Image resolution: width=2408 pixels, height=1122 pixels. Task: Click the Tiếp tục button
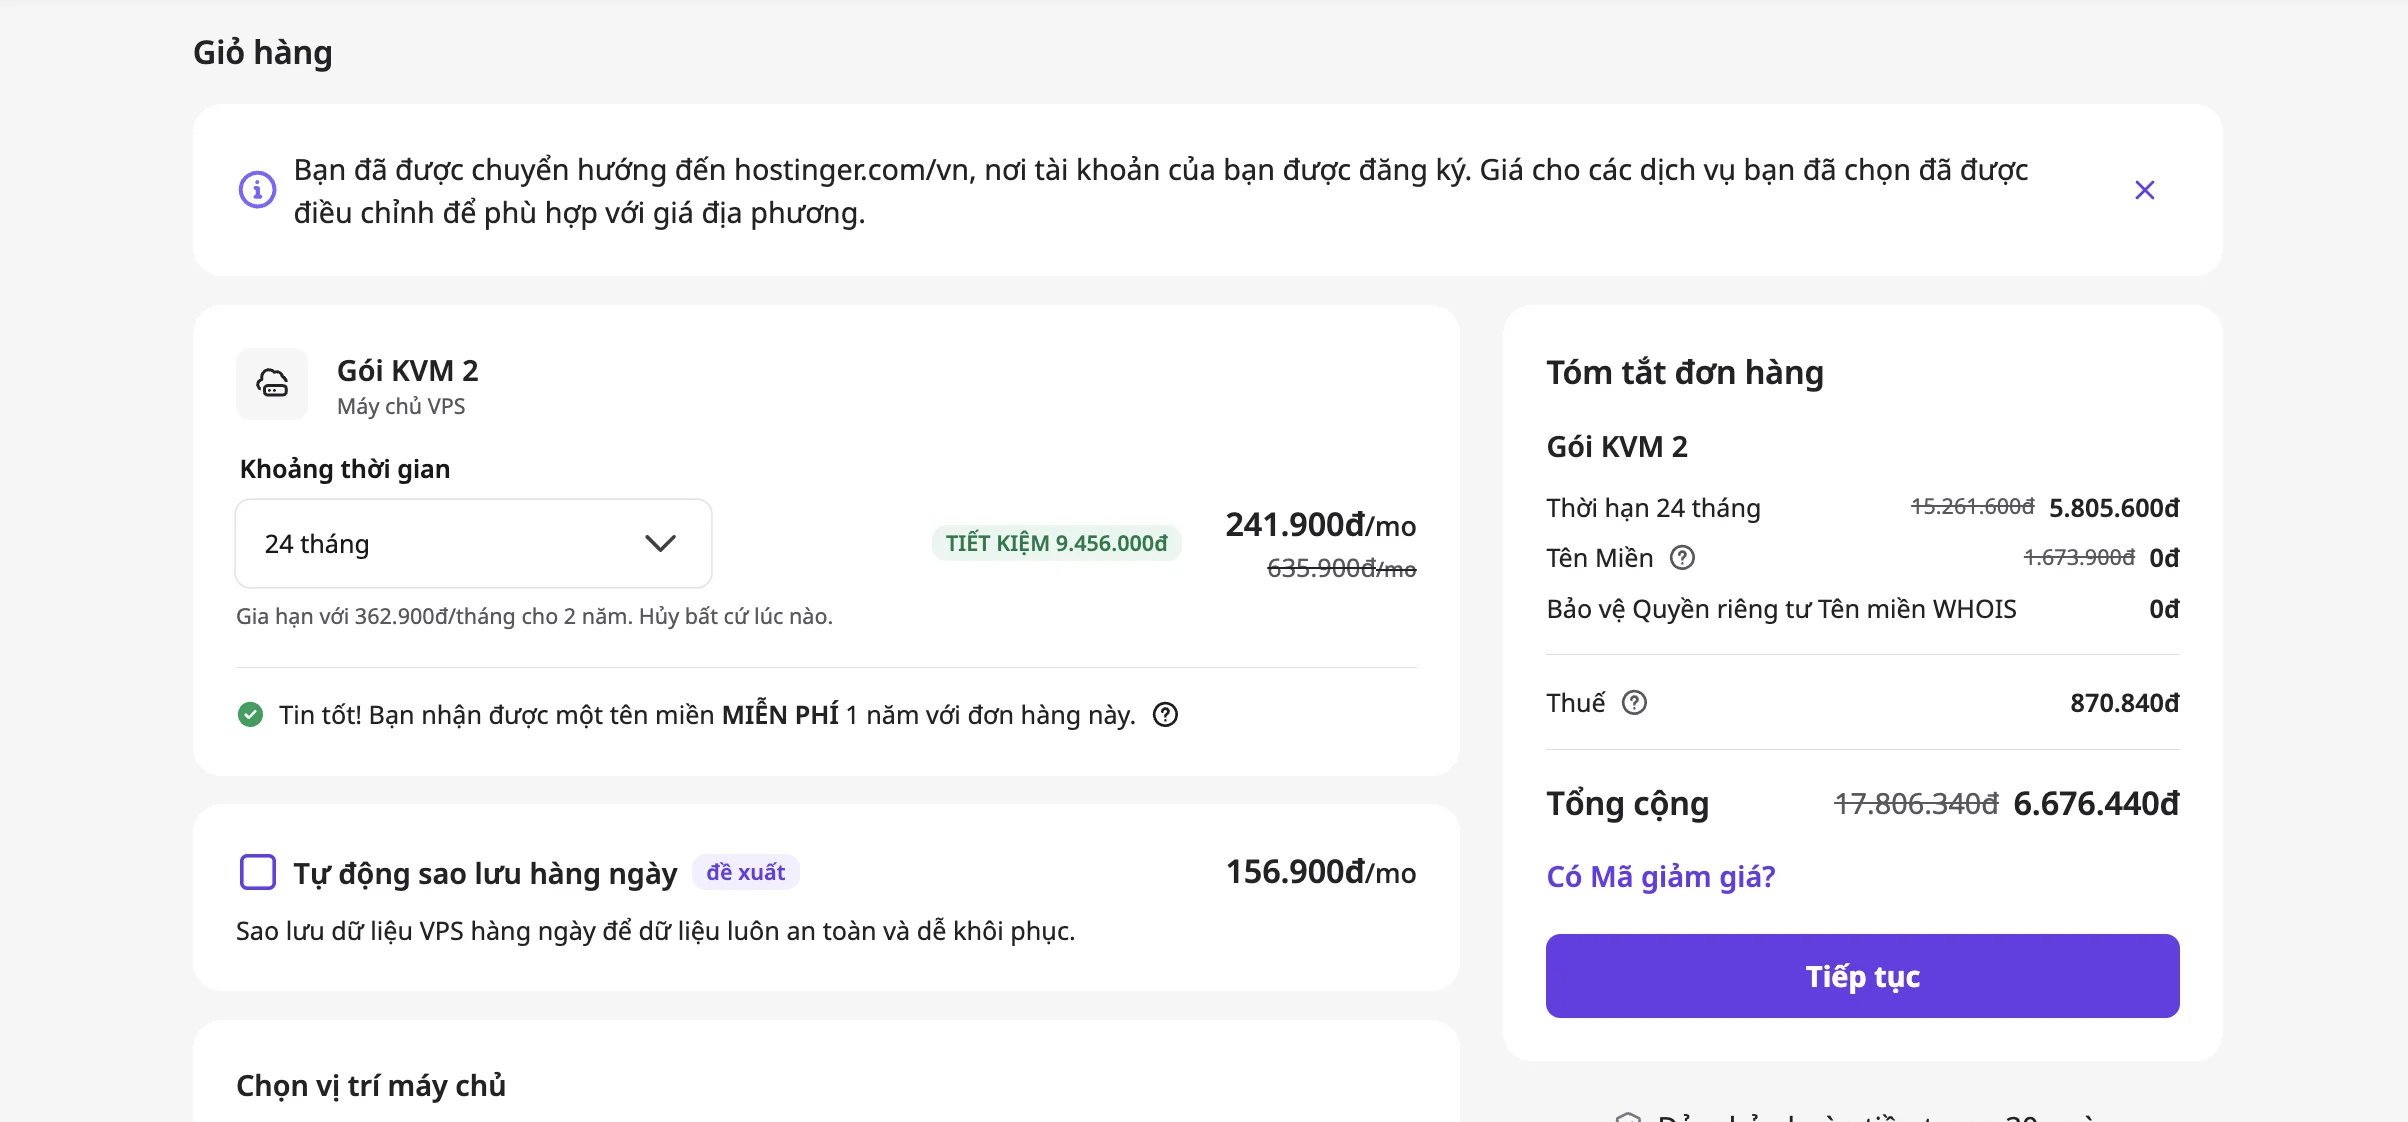(x=1862, y=976)
